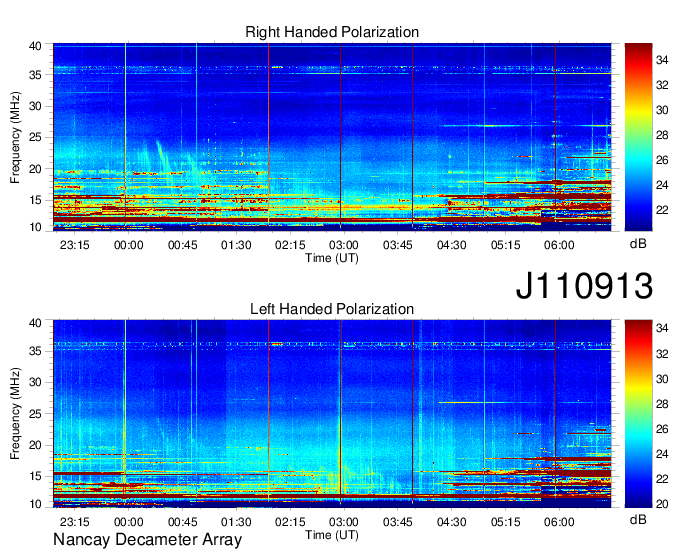Click the 15 MHz tick on Left Handed plot
The image size is (680, 552).
[x=35, y=476]
